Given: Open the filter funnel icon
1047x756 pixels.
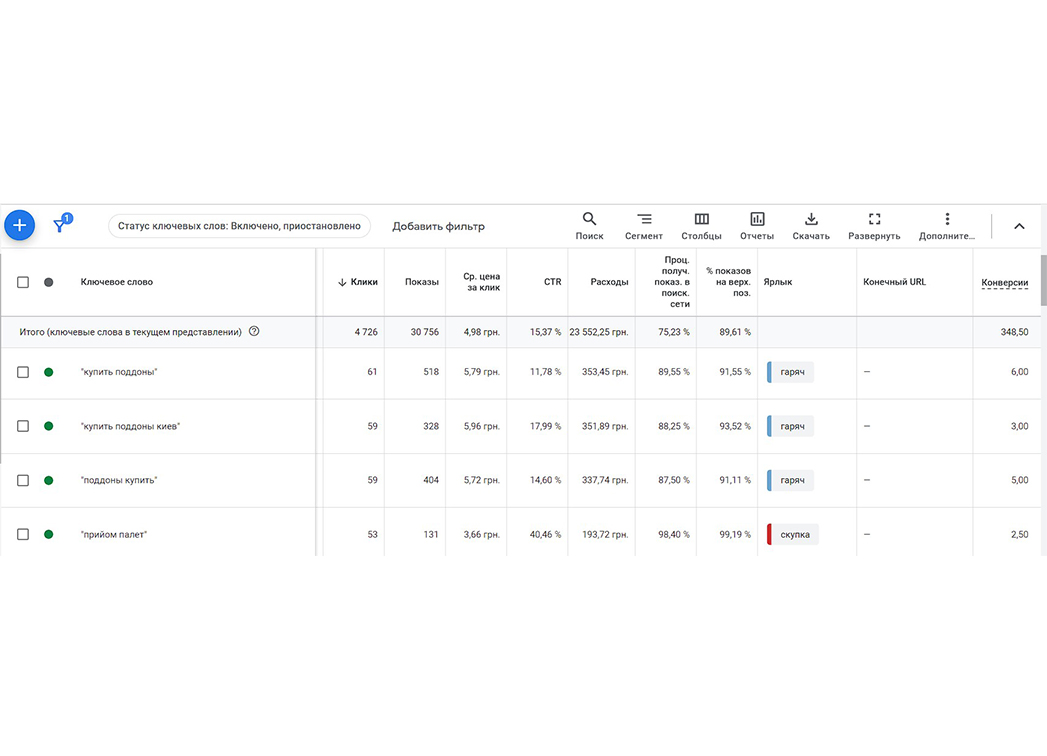Looking at the screenshot, I should click(61, 224).
